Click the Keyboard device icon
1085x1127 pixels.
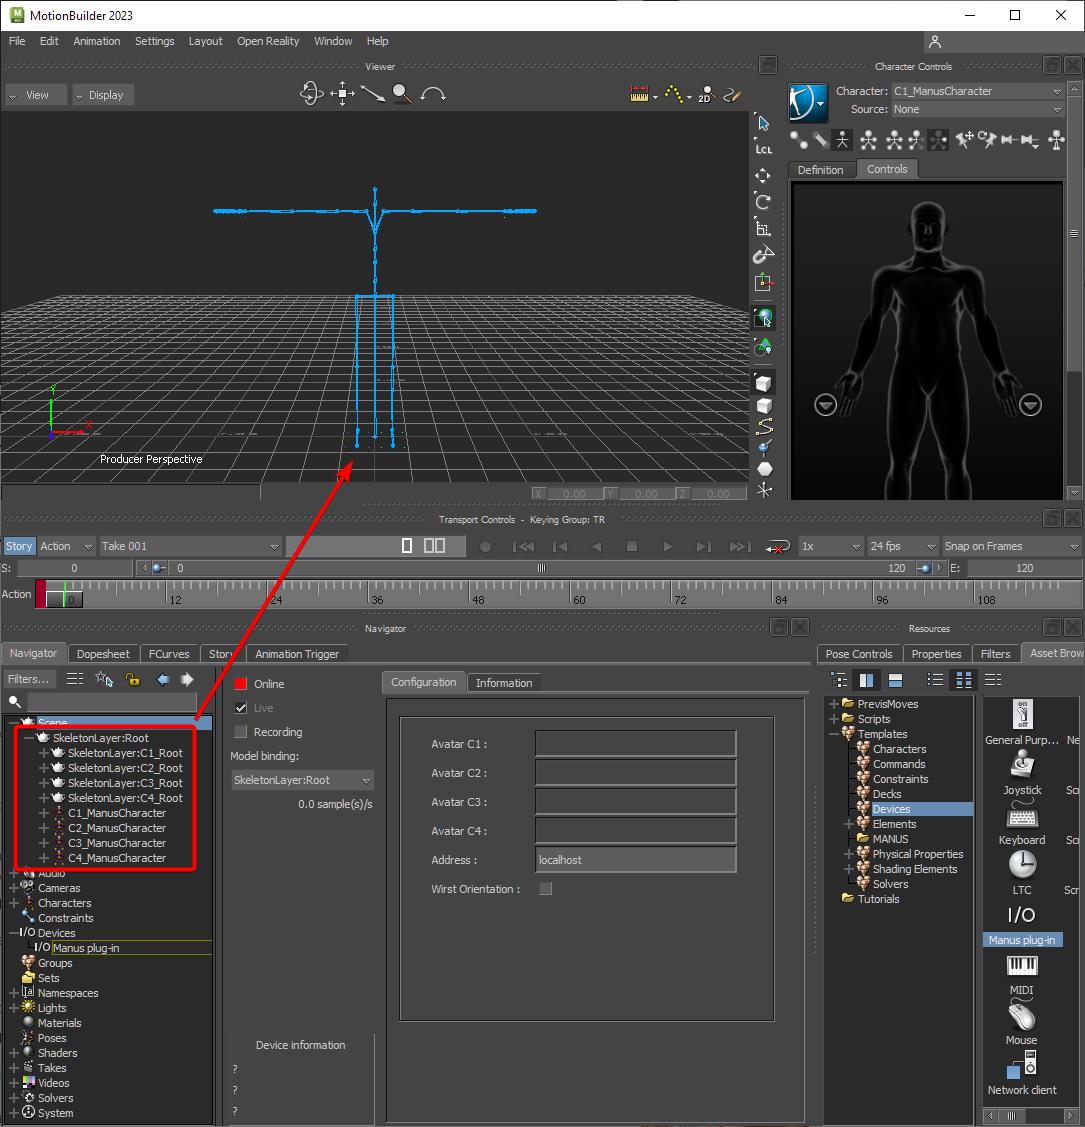pos(1021,816)
